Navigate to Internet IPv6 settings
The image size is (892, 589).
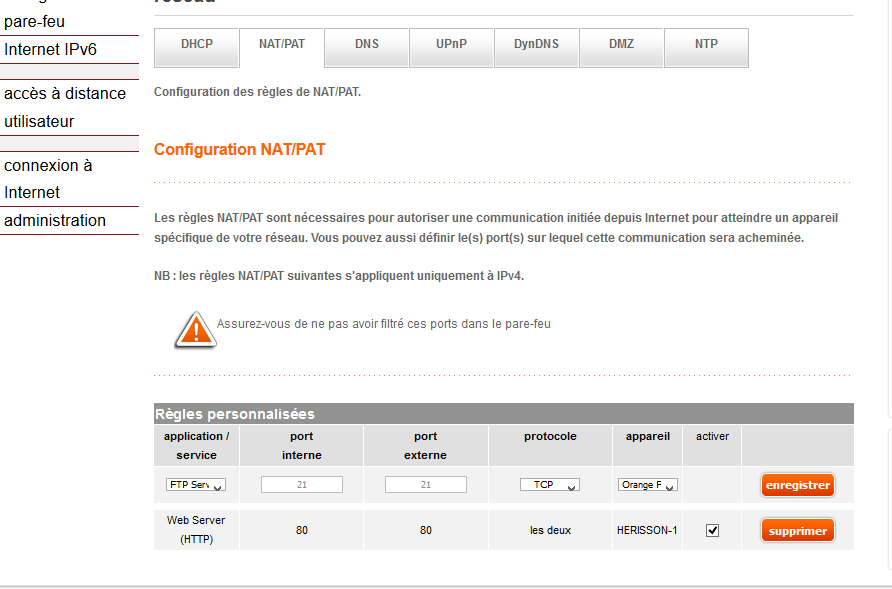(47, 48)
